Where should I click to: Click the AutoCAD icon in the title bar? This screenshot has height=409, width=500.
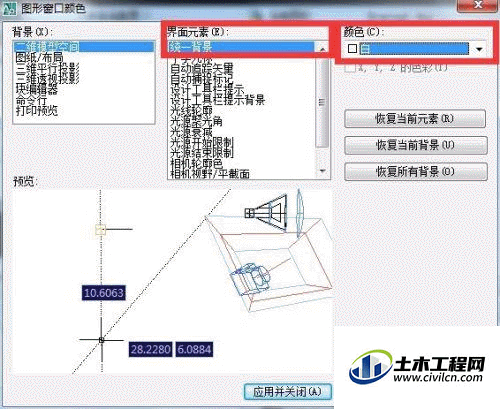tap(9, 8)
